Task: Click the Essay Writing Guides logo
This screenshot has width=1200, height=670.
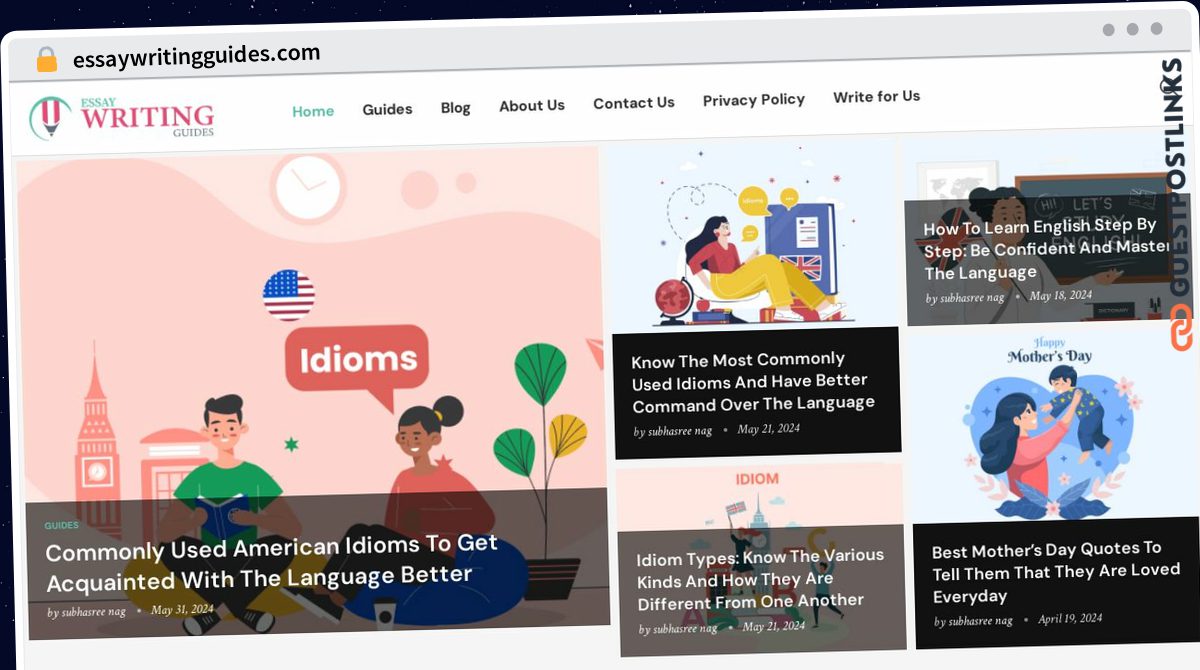Action: pyautogui.click(x=123, y=118)
